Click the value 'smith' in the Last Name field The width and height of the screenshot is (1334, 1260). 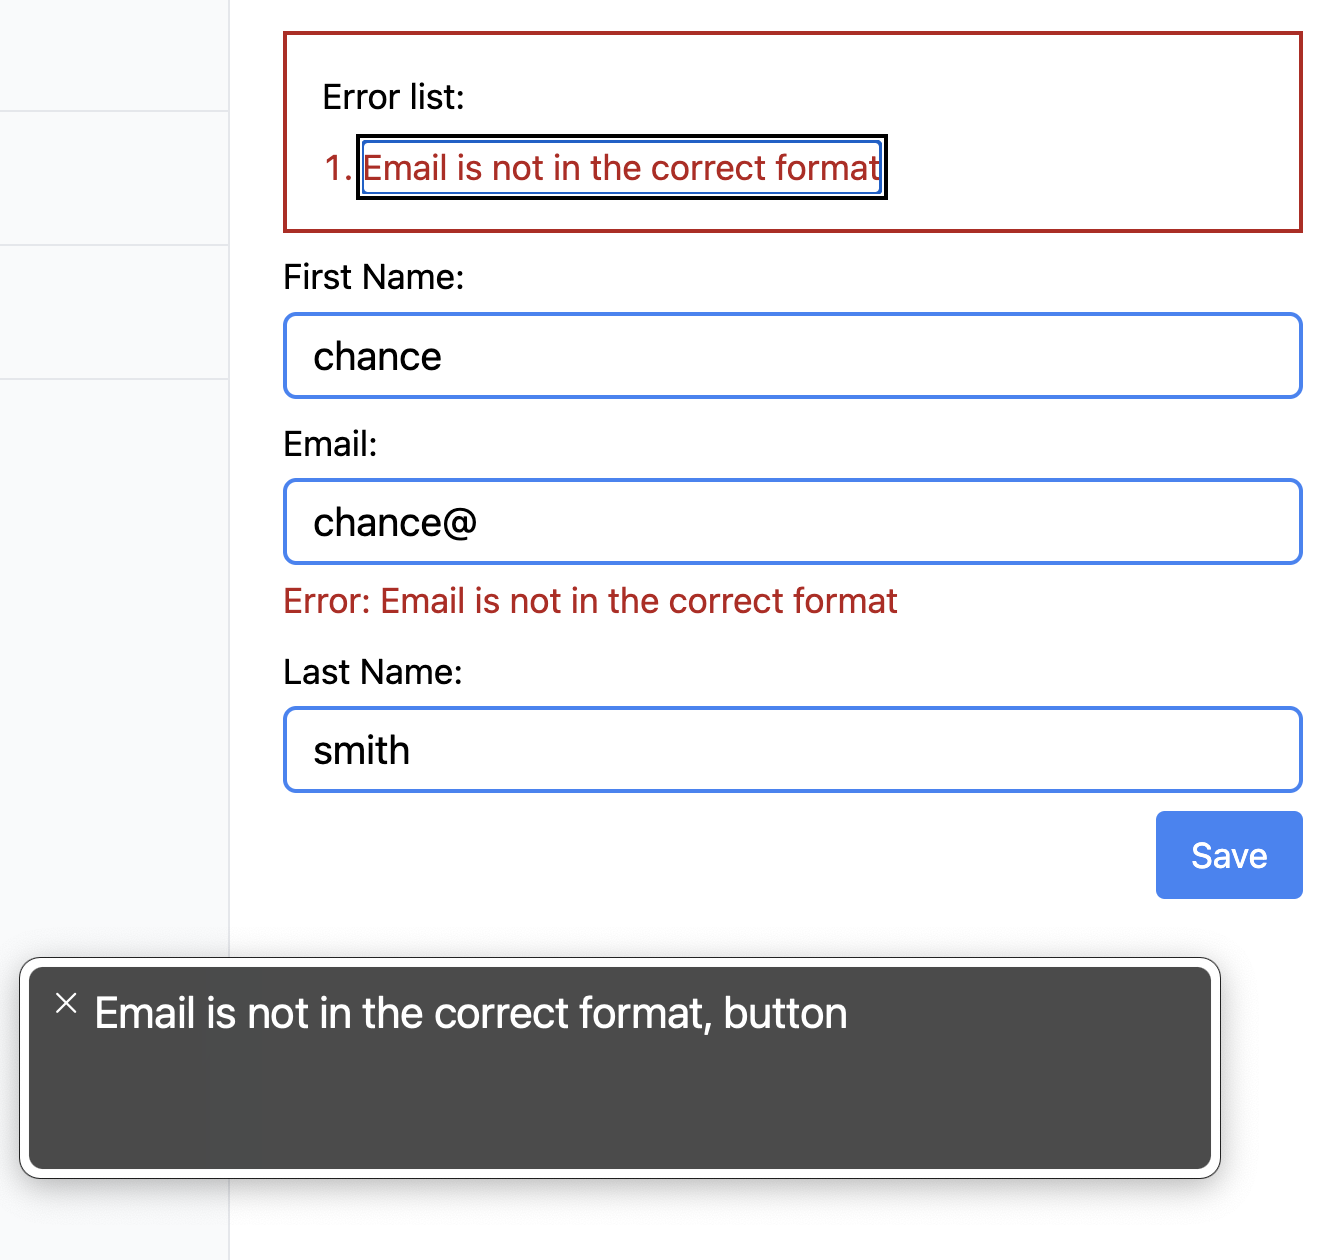(361, 749)
